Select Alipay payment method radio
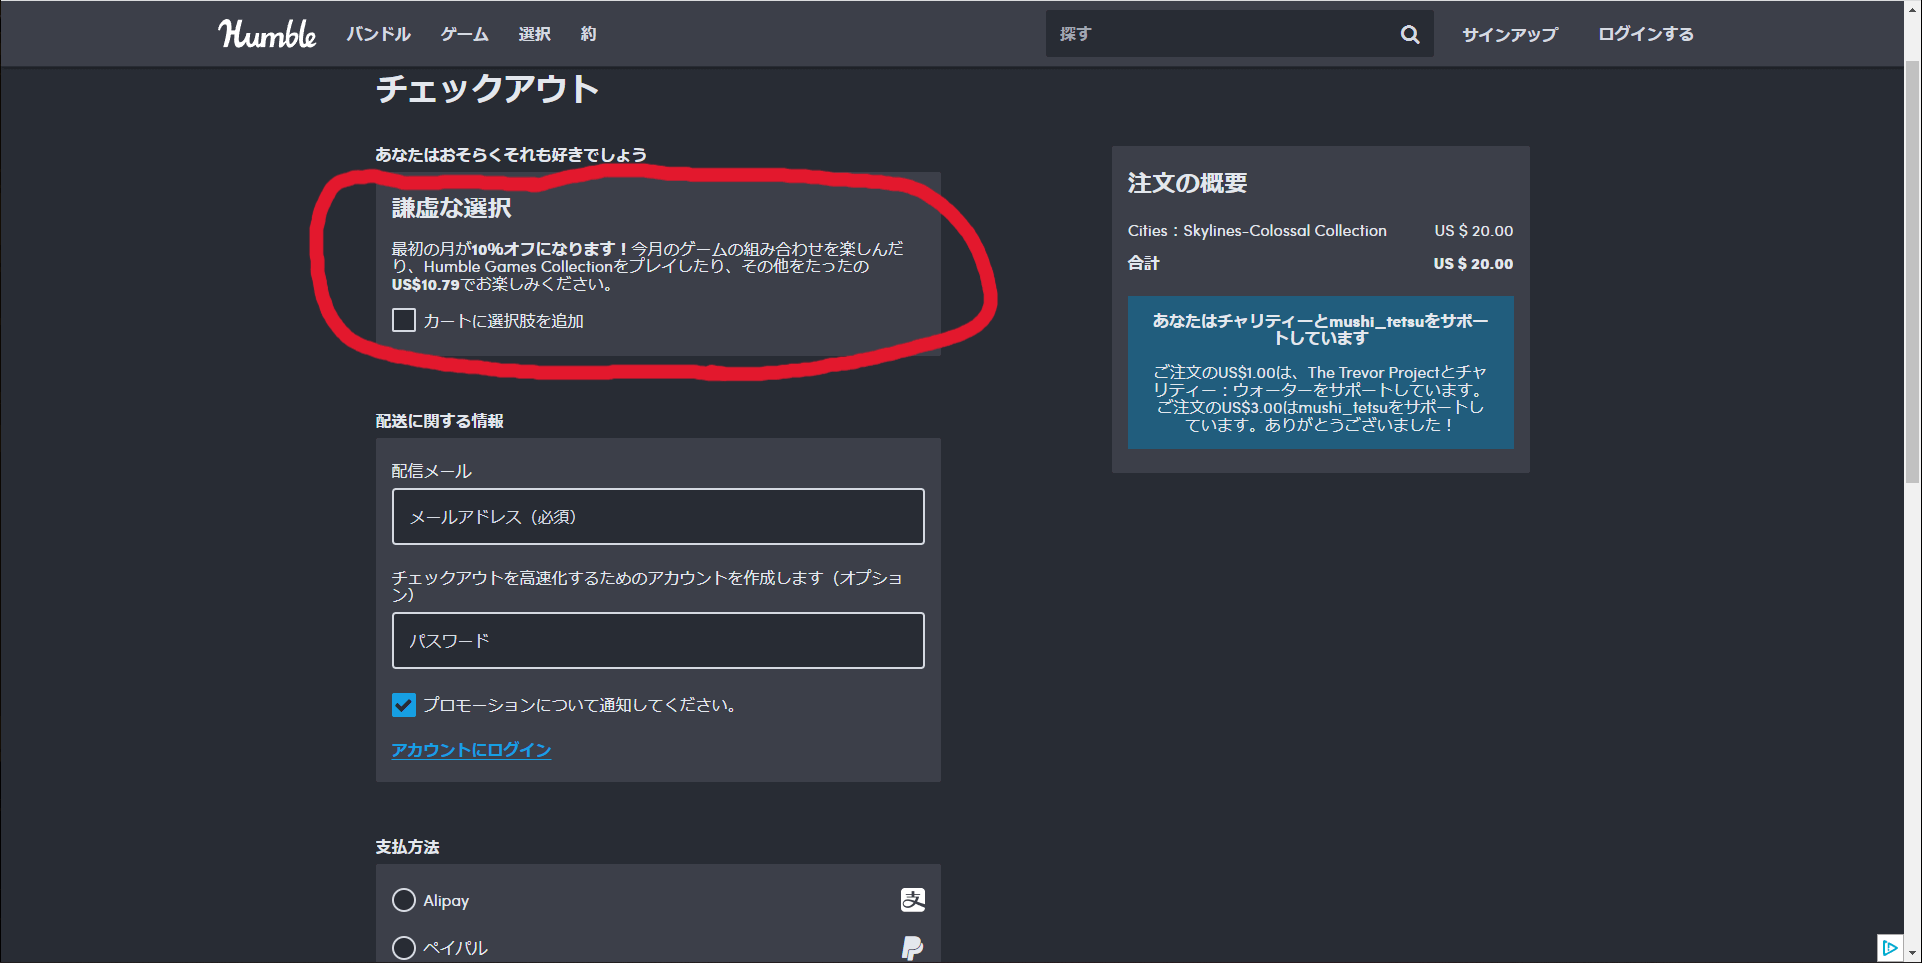The width and height of the screenshot is (1922, 963). [404, 900]
